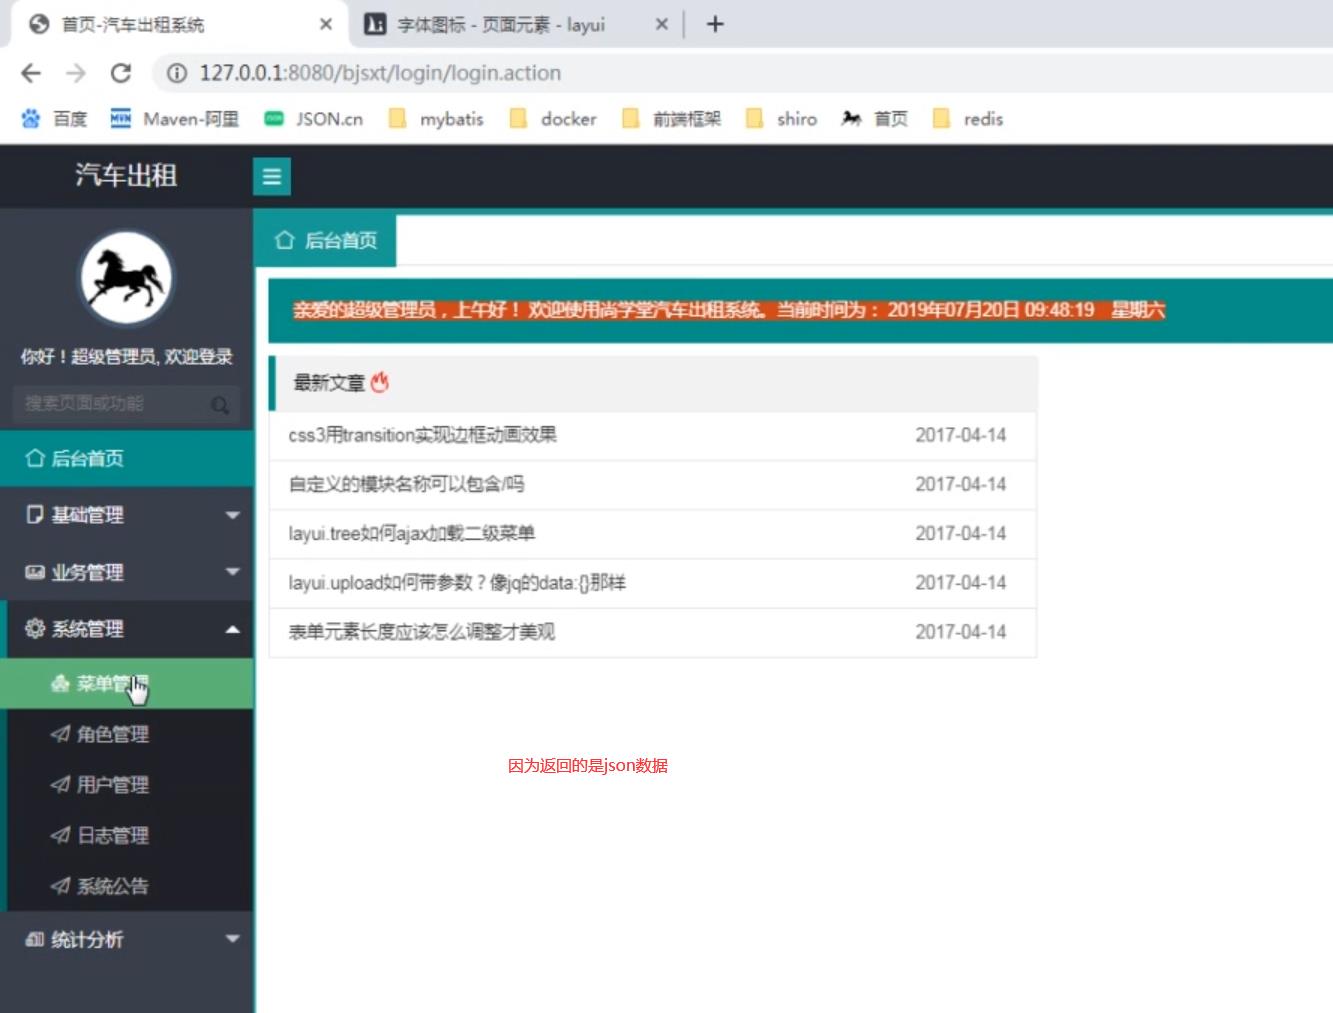Click the 汽车出租 logo title
Screen dimensions: 1333x1013
(x=126, y=176)
